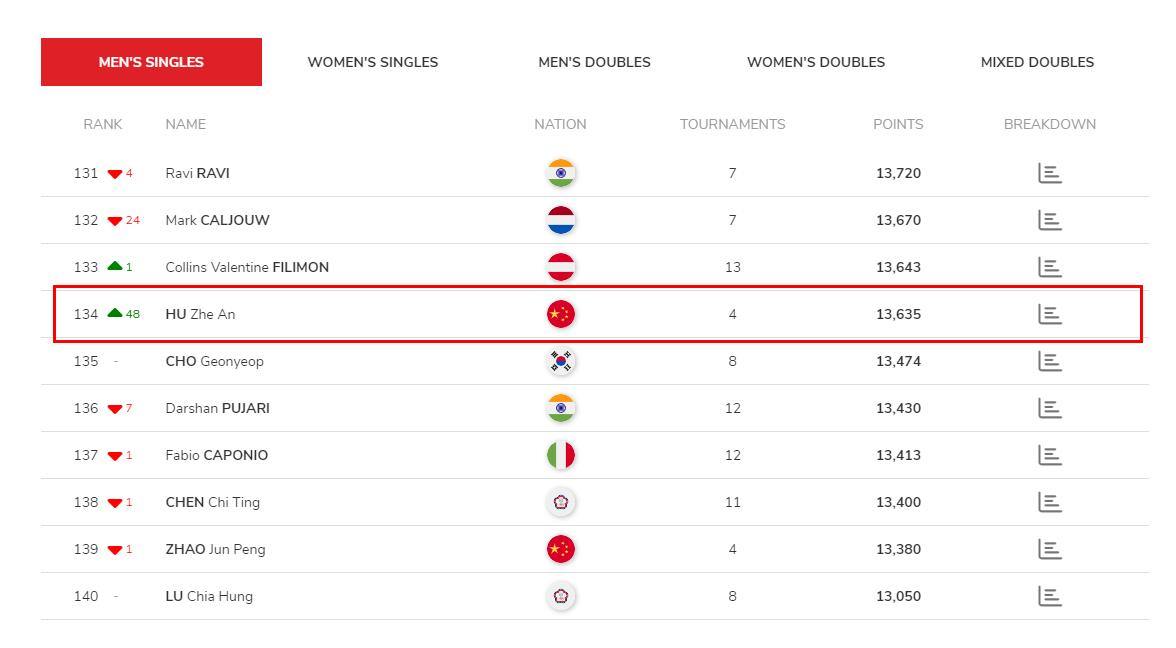Open breakdown icon for Mark CALJOUW
Viewport: 1176px width, 648px height.
pos(1049,220)
